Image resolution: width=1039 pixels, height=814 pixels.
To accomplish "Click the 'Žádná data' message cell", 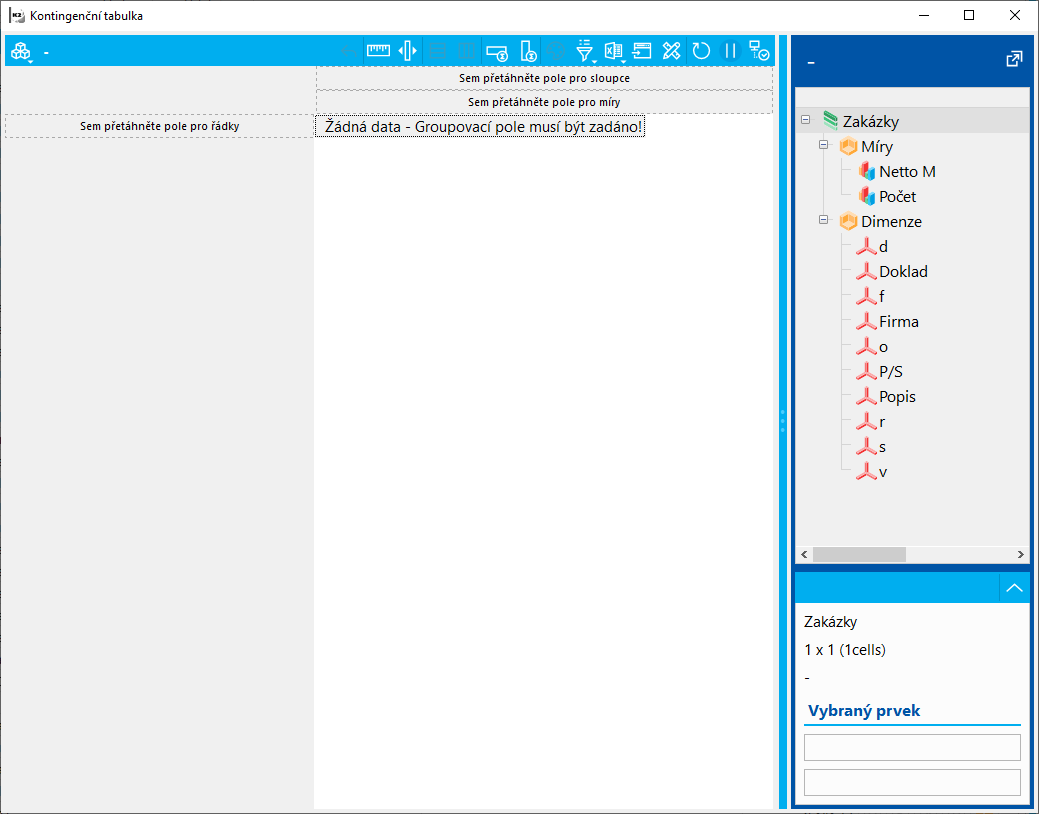I will coord(480,126).
